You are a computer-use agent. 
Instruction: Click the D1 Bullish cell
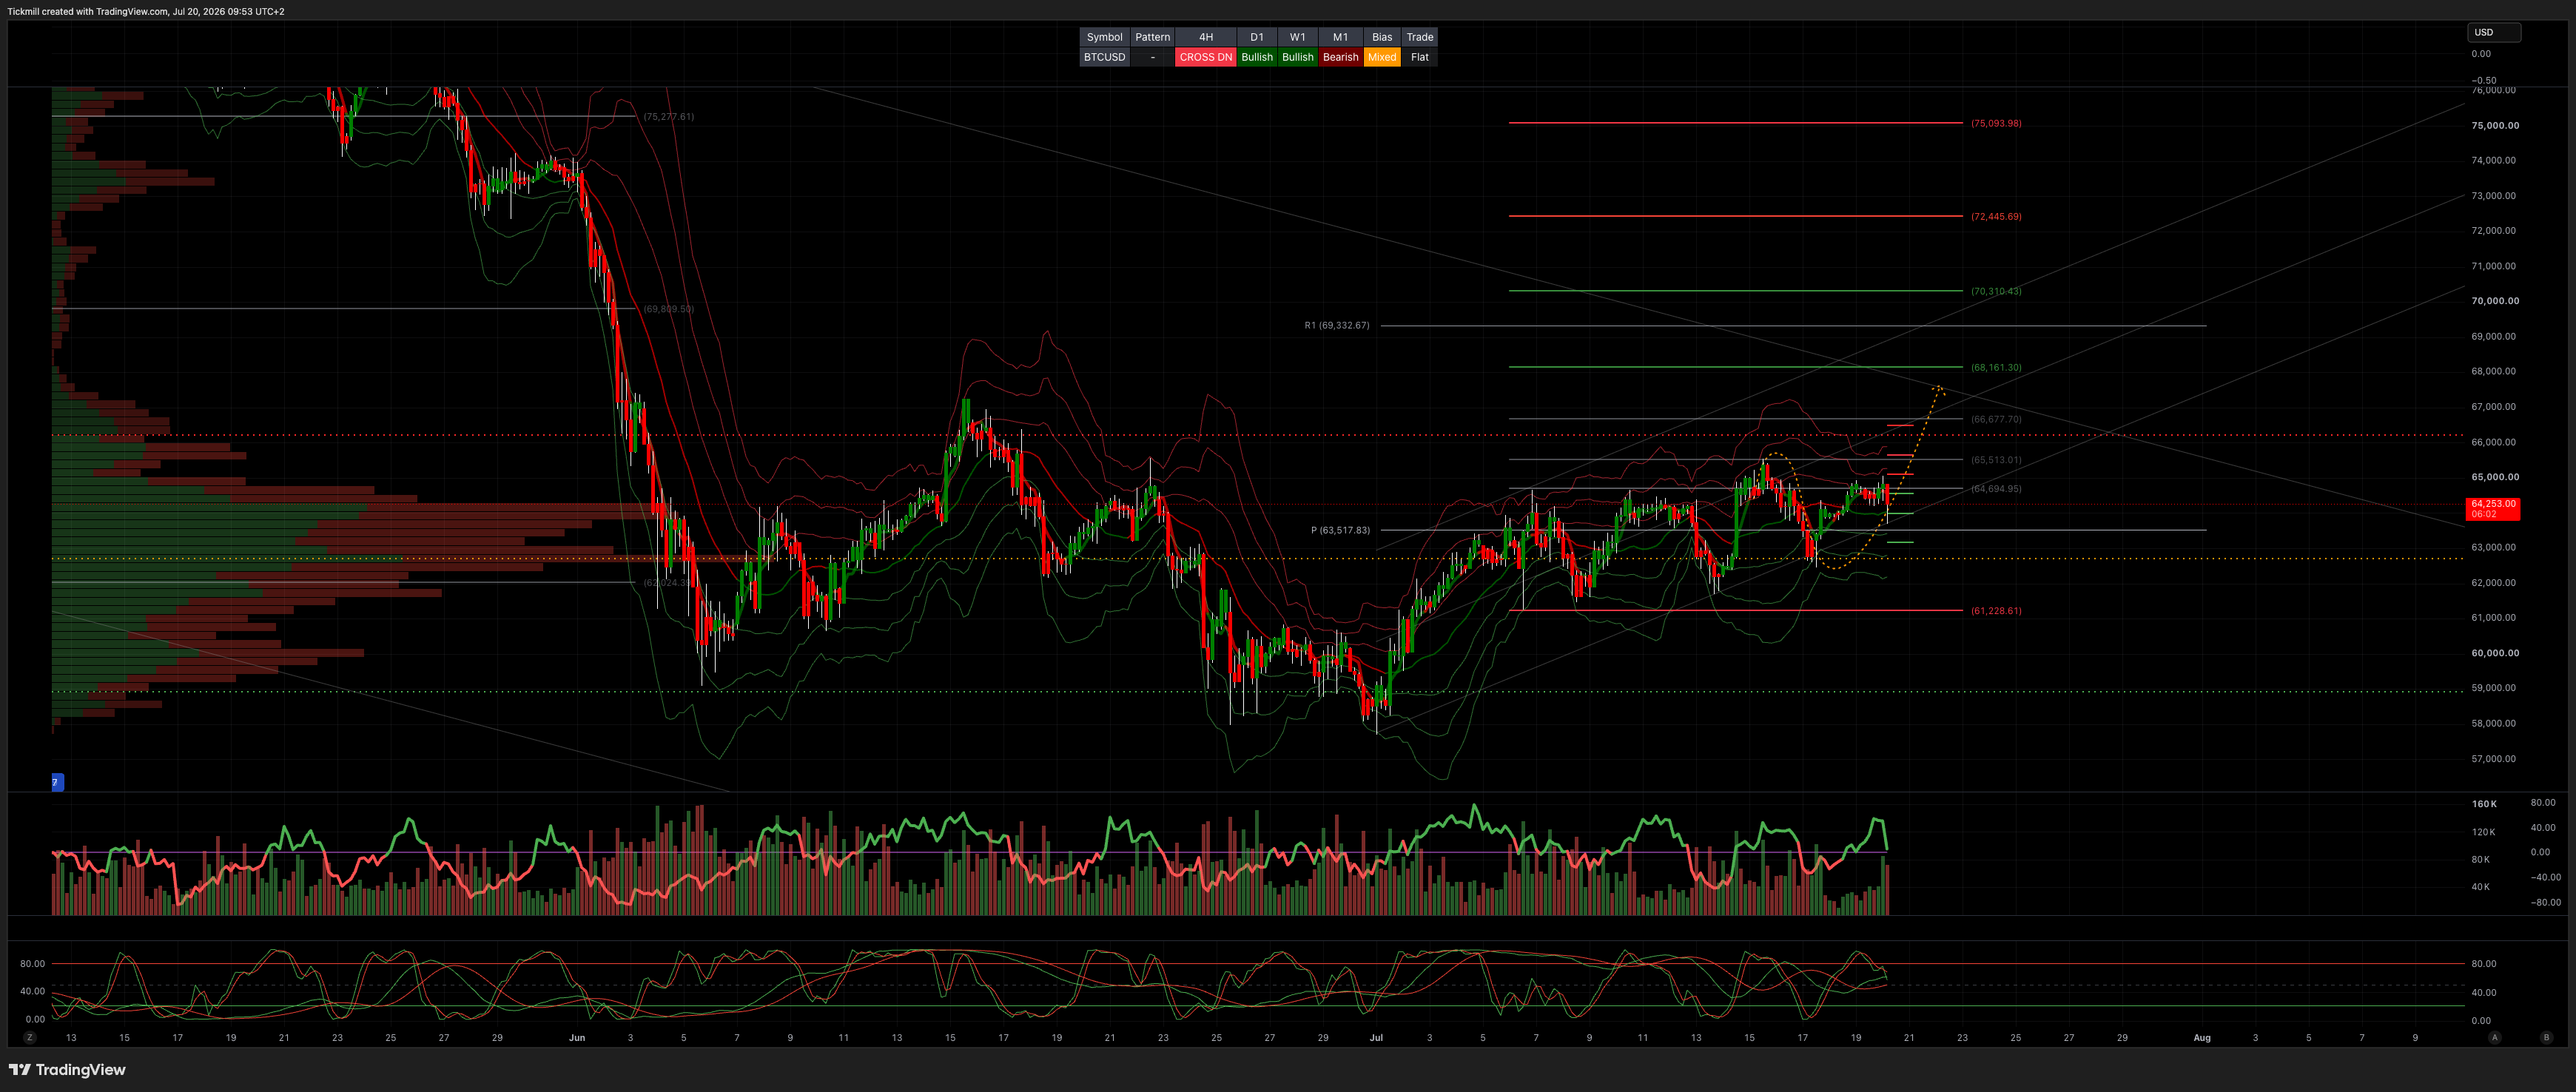(1257, 57)
